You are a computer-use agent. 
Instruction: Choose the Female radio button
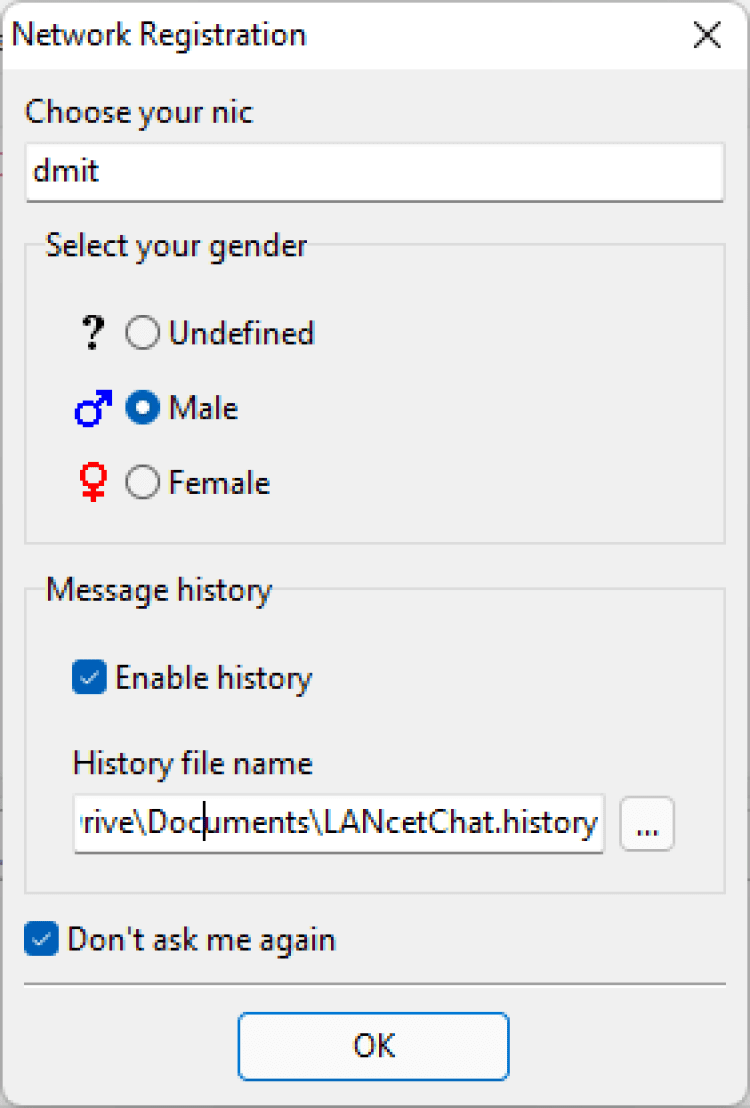[x=143, y=484]
